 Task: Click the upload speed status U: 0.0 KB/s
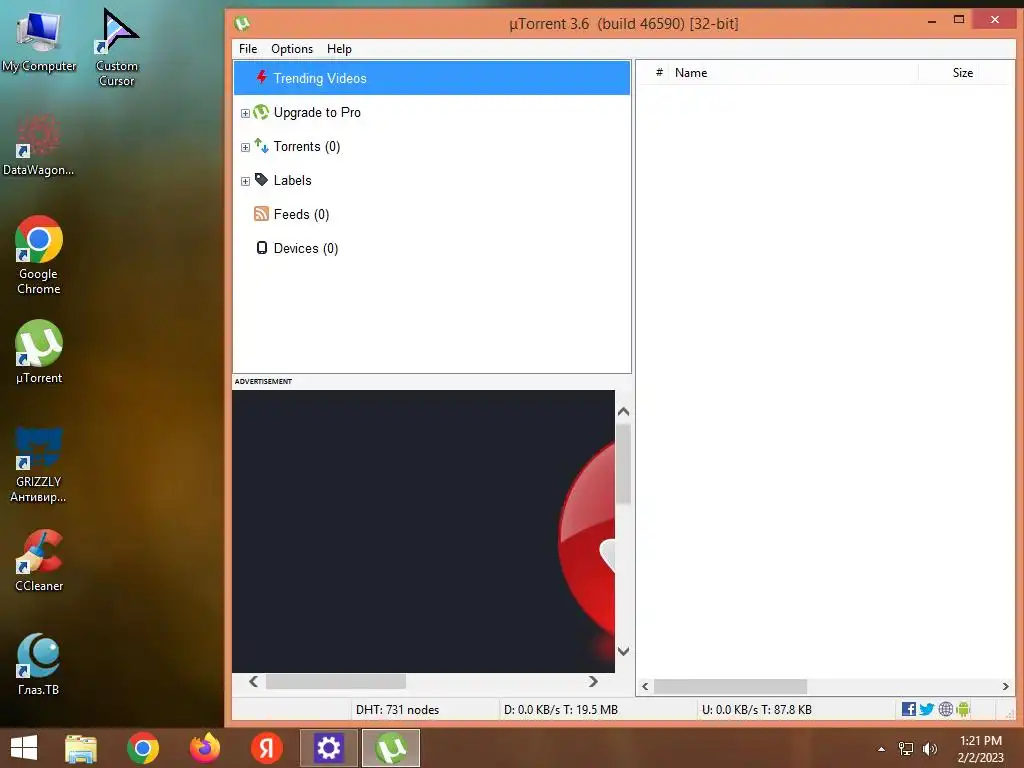point(756,709)
